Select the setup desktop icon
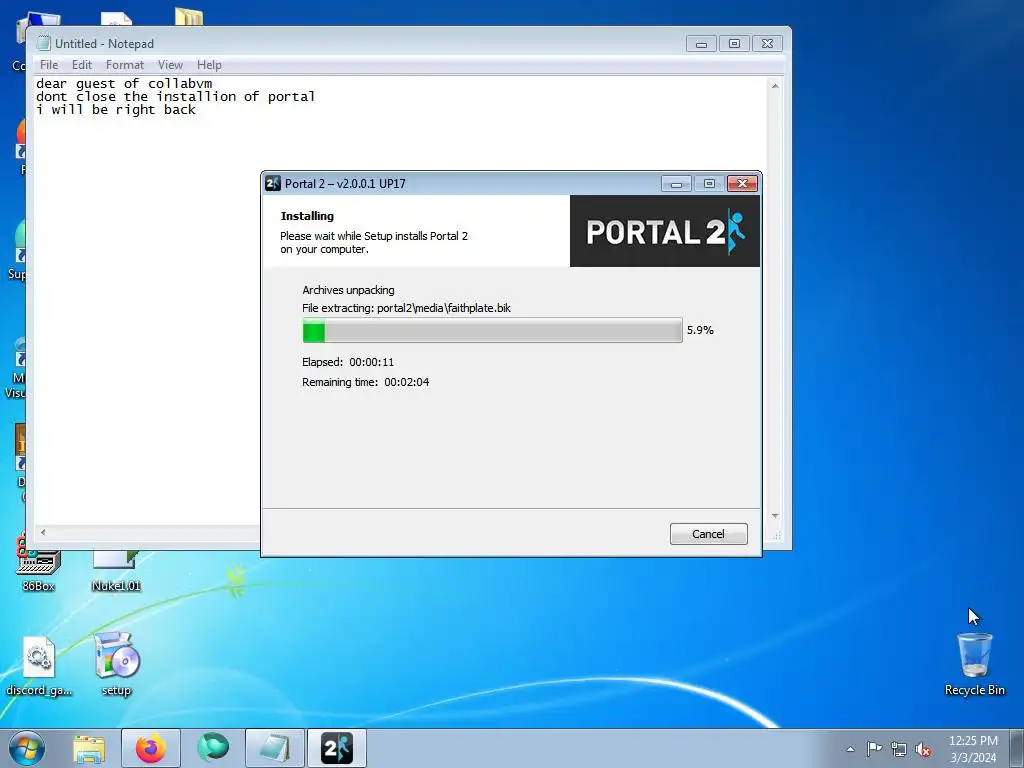Screen dimensions: 1024x768 click(116, 663)
